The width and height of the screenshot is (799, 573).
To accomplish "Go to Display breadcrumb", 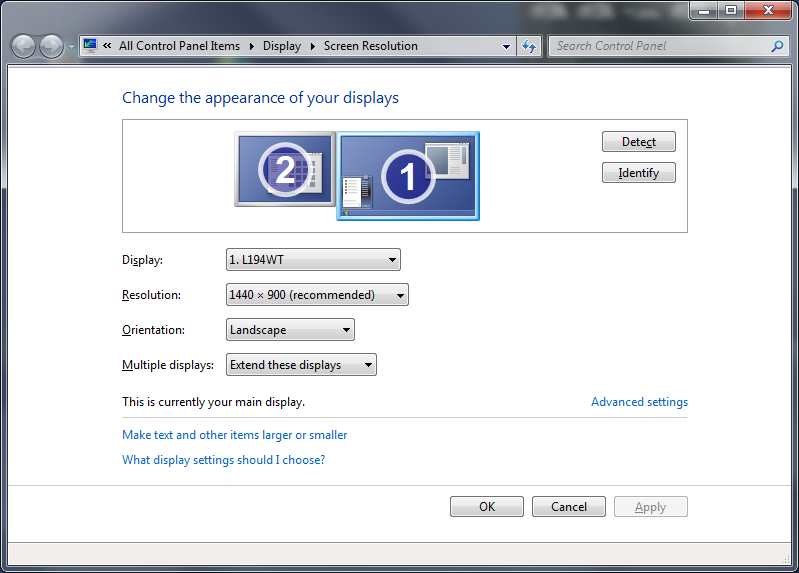I will click(x=282, y=46).
